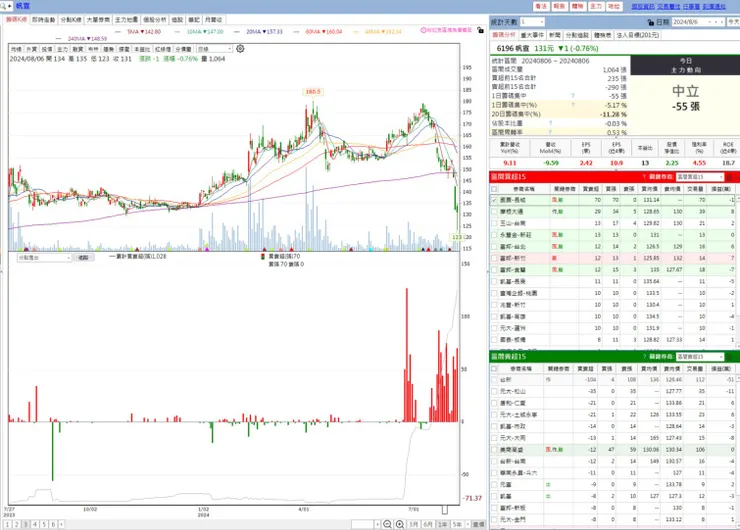Select 5年 chart period button
The width and height of the screenshot is (740, 530).
[x=457, y=524]
